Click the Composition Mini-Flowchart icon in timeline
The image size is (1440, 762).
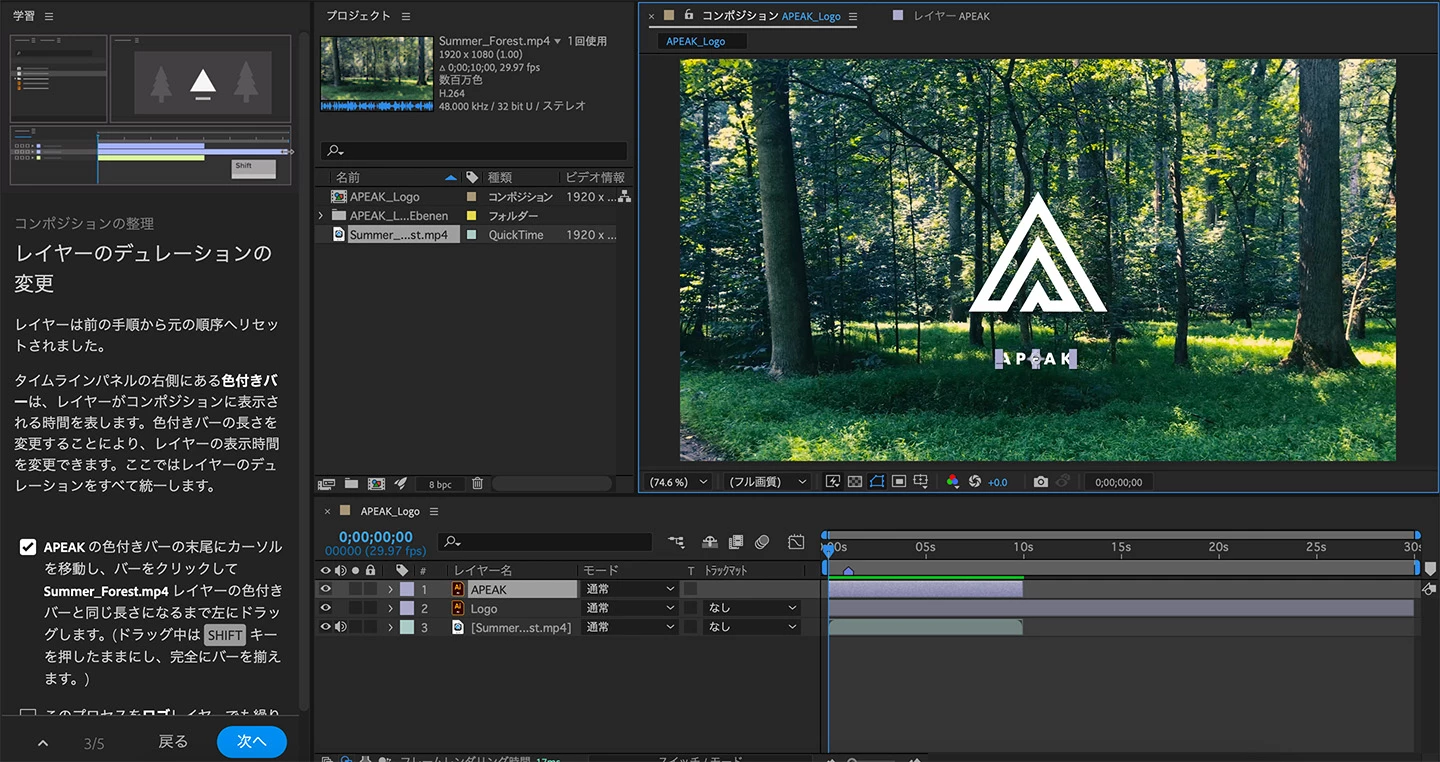click(677, 542)
